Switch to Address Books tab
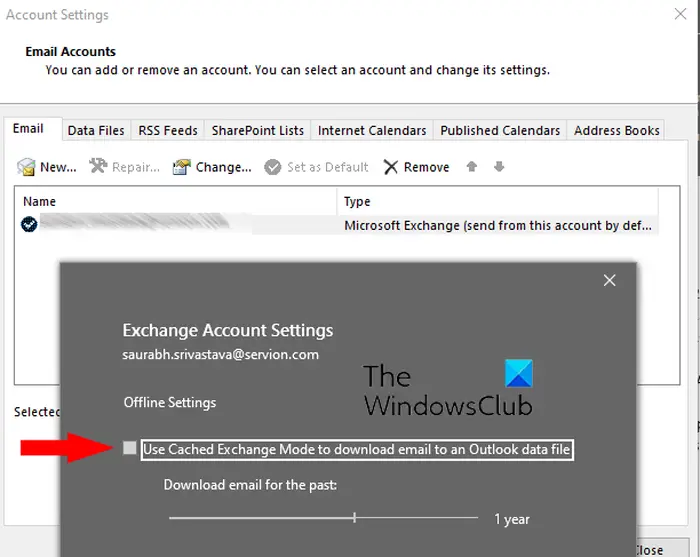Viewport: 700px width, 557px height. [617, 130]
